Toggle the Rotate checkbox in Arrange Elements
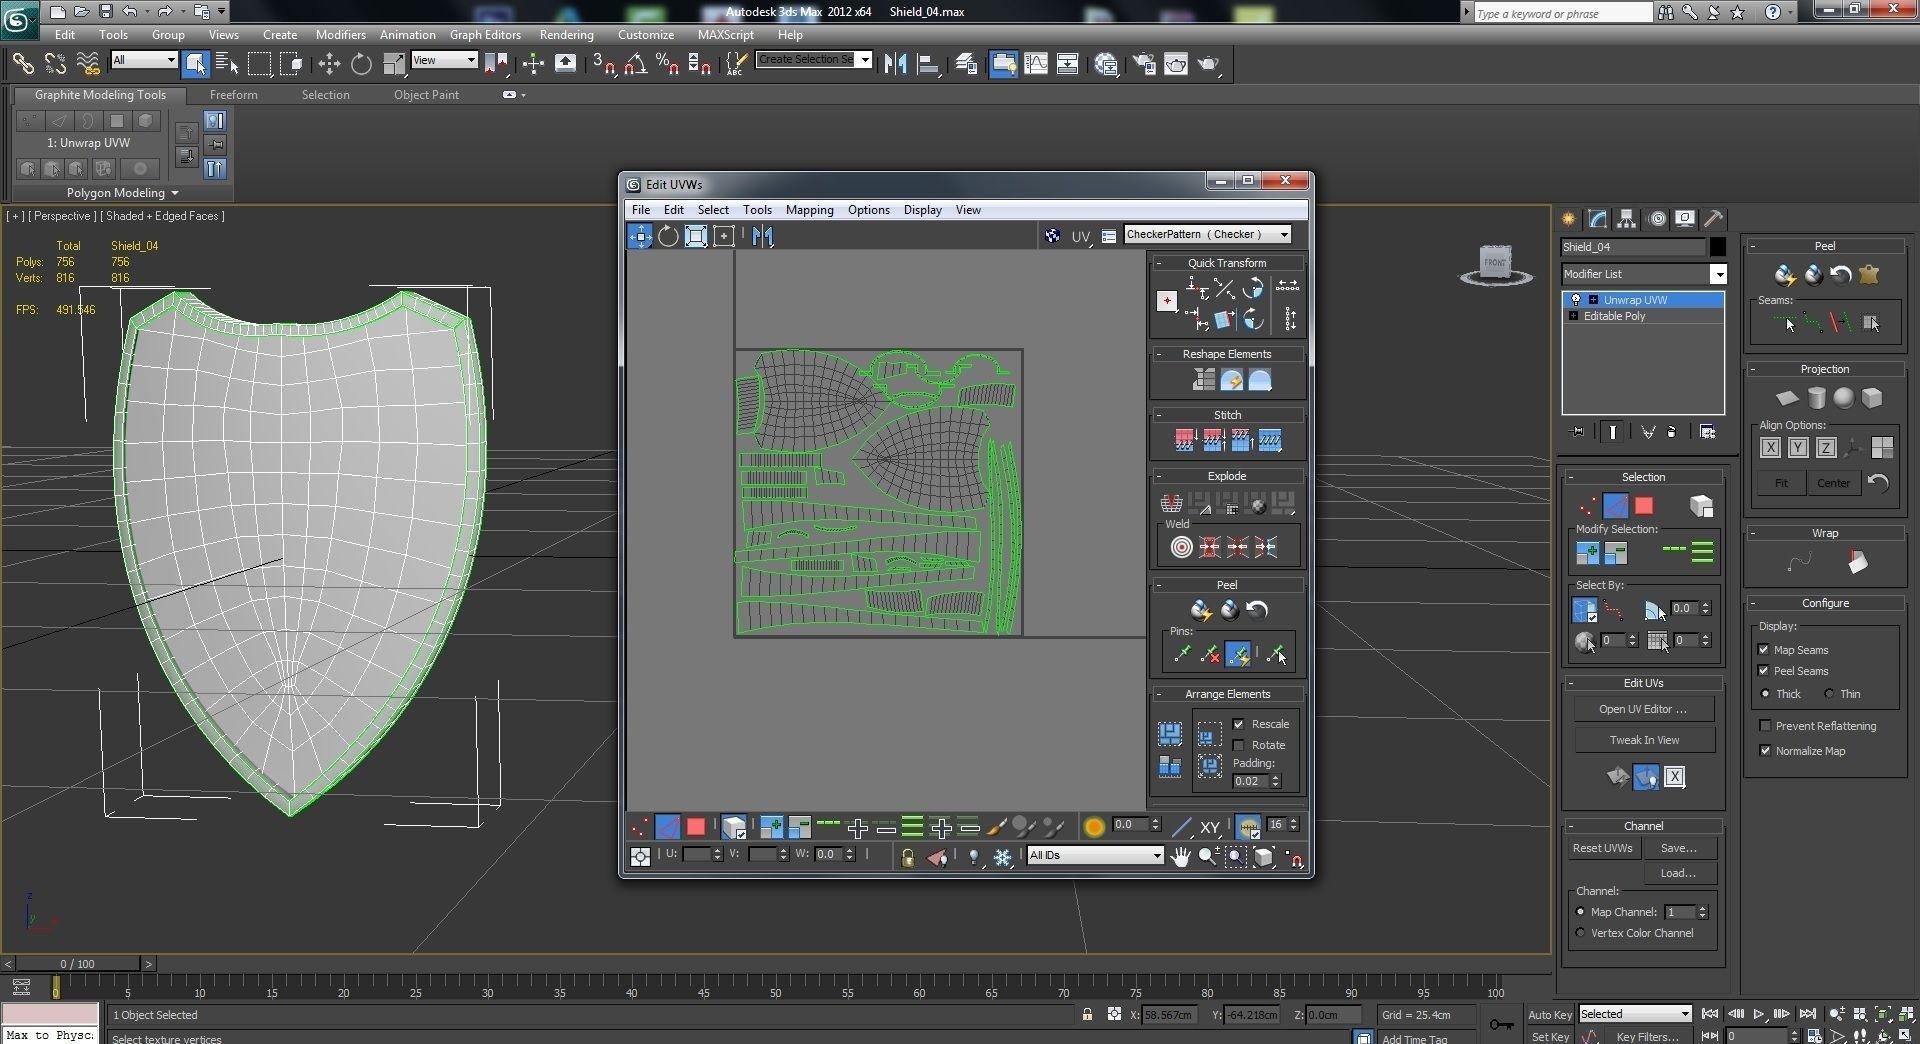This screenshot has width=1920, height=1044. click(1239, 745)
